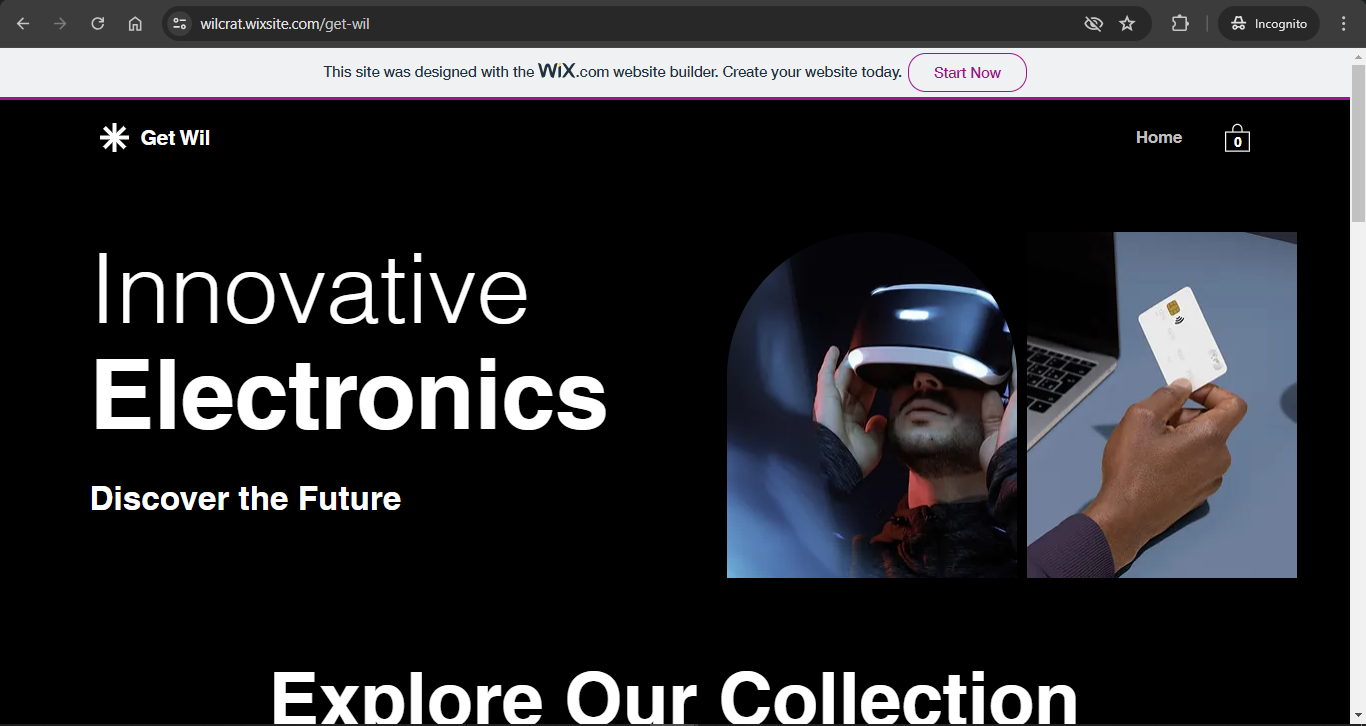The height and width of the screenshot is (726, 1366).
Task: Go to browser home page icon
Action: pos(135,23)
